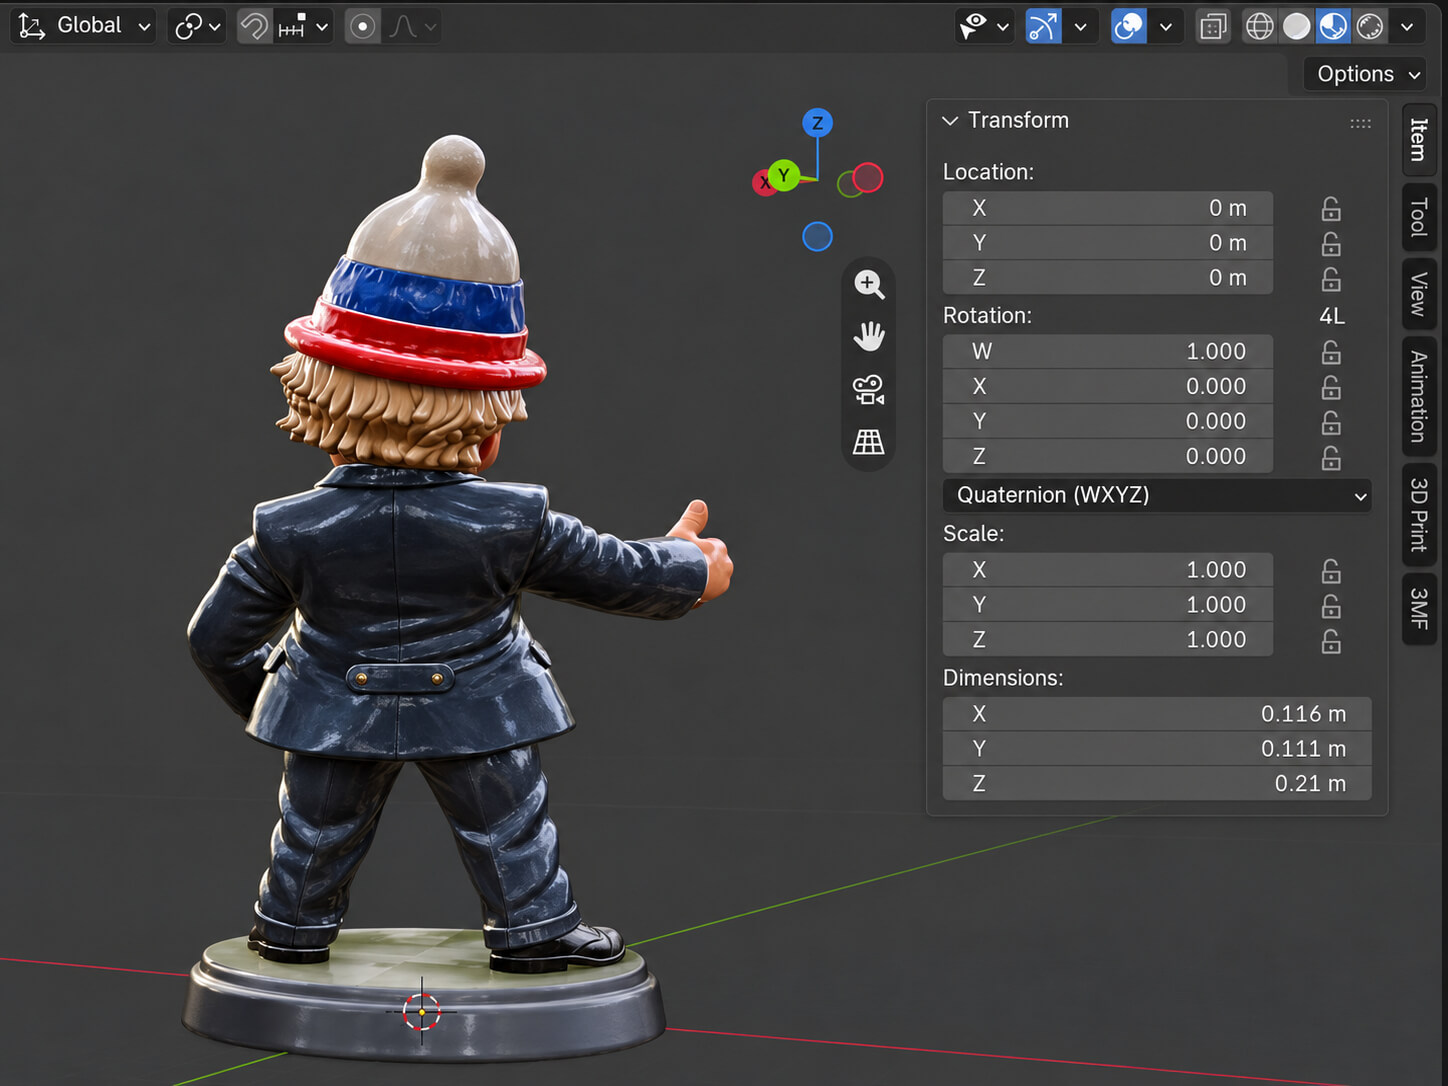1448x1086 pixels.
Task: Collapse the Transform panel
Action: [950, 121]
